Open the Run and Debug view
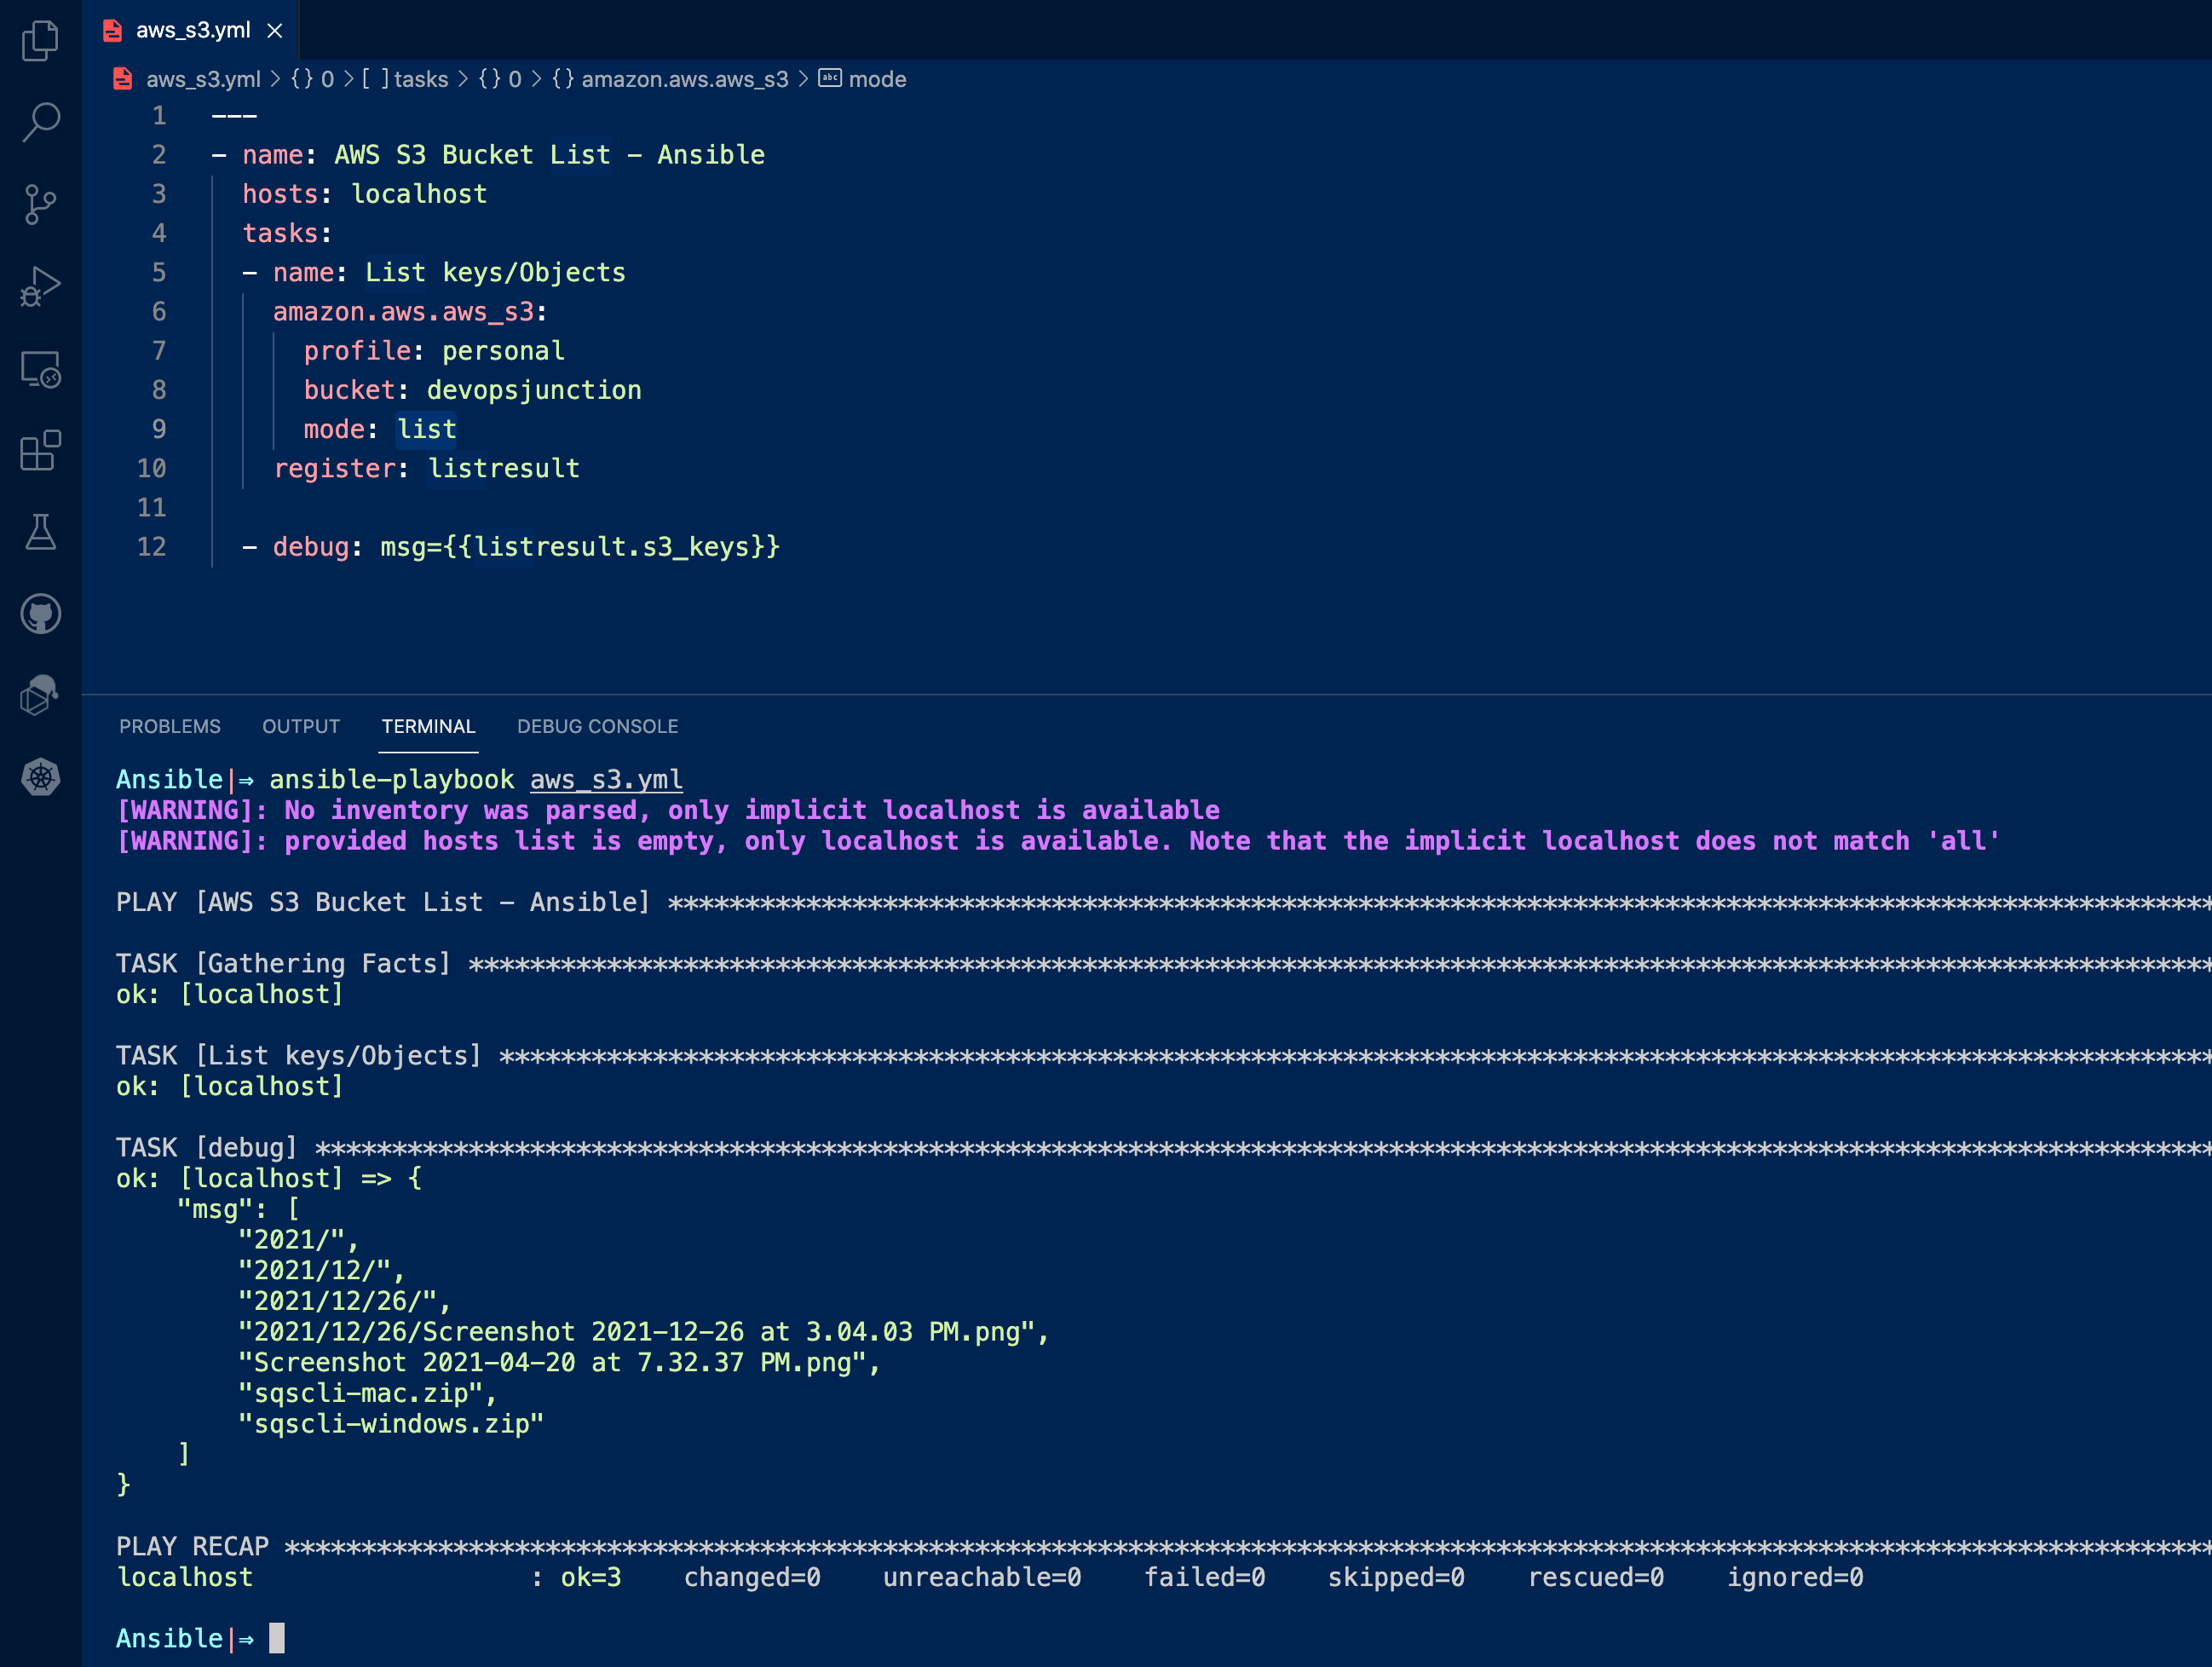This screenshot has width=2212, height=1667. [x=40, y=286]
